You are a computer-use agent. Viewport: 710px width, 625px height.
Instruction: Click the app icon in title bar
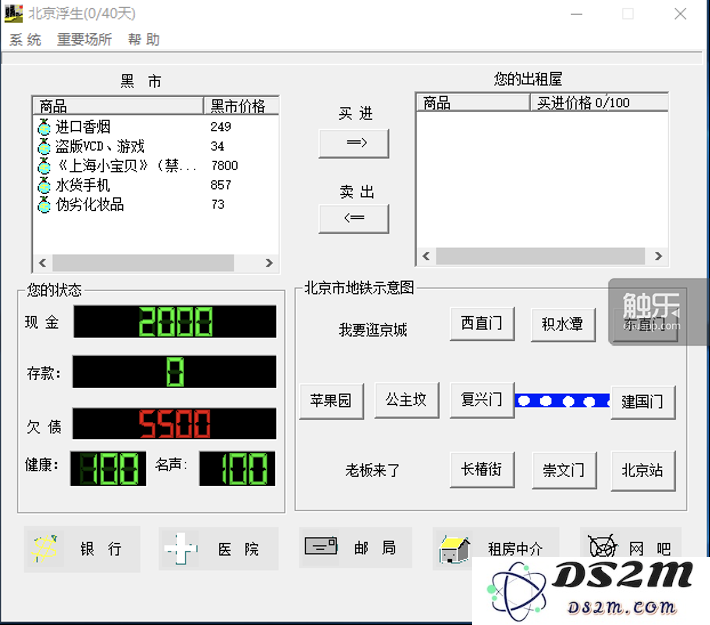click(13, 14)
